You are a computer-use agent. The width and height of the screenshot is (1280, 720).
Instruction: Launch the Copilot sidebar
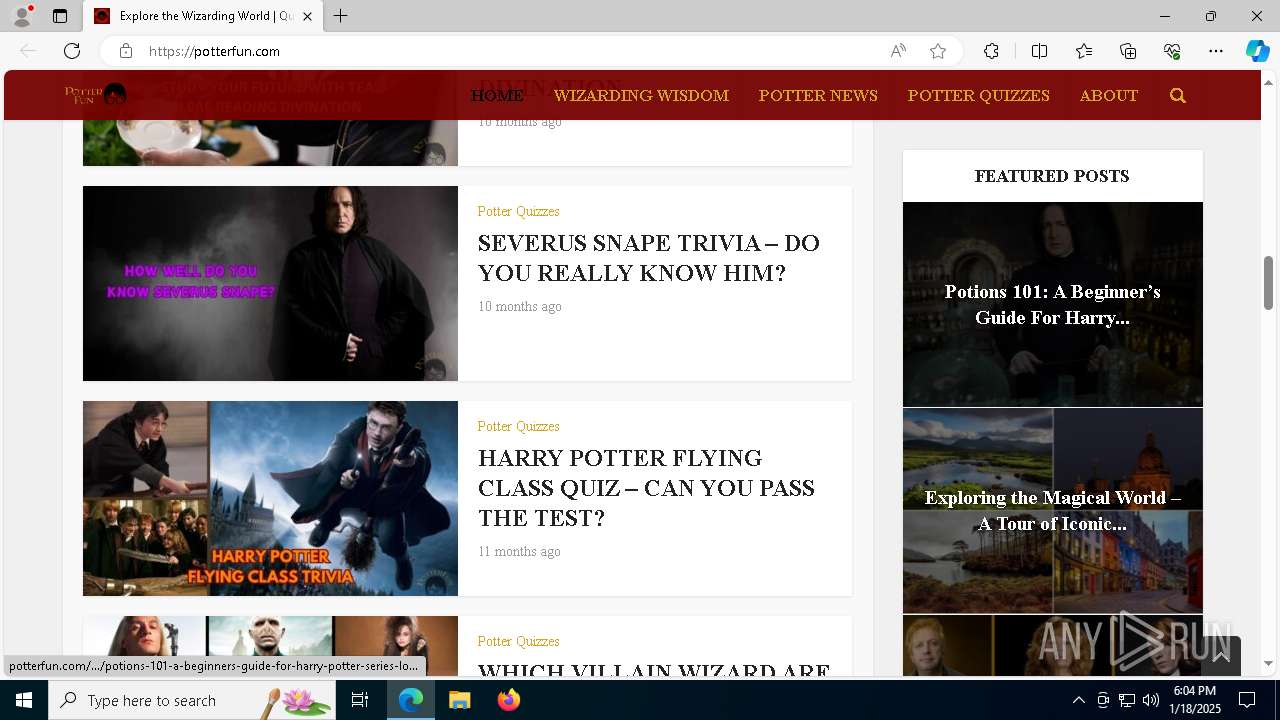pyautogui.click(x=1257, y=51)
